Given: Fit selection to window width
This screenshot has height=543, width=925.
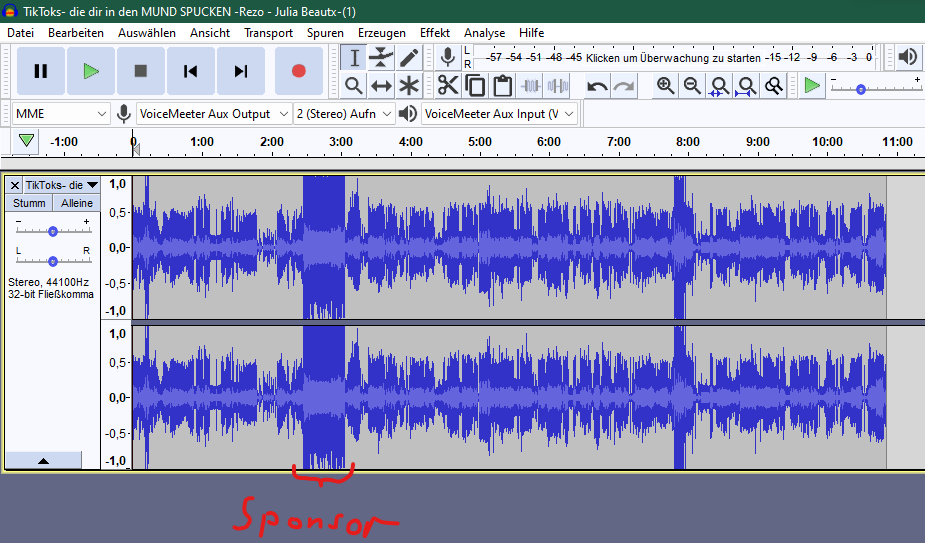Looking at the screenshot, I should tap(719, 86).
